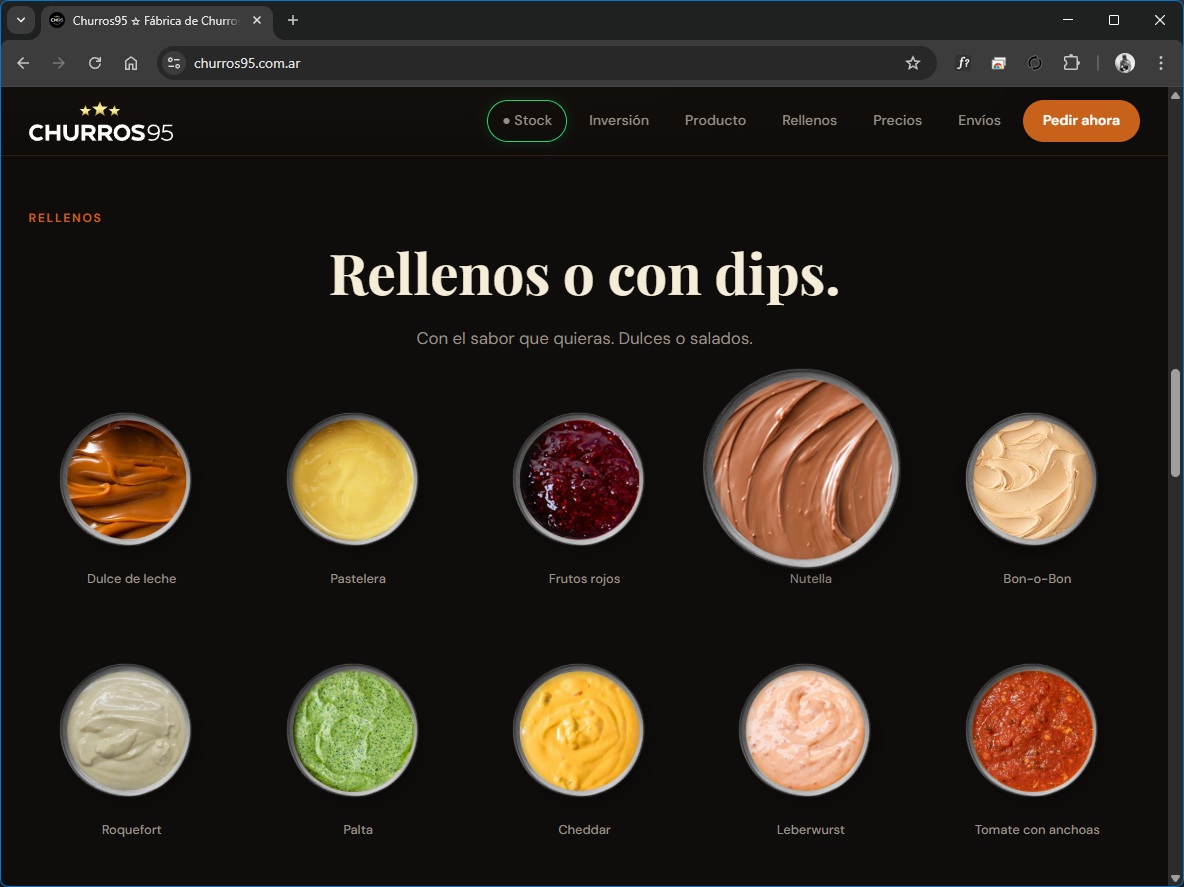Click the scrollbar up arrow

pyautogui.click(x=1175, y=95)
